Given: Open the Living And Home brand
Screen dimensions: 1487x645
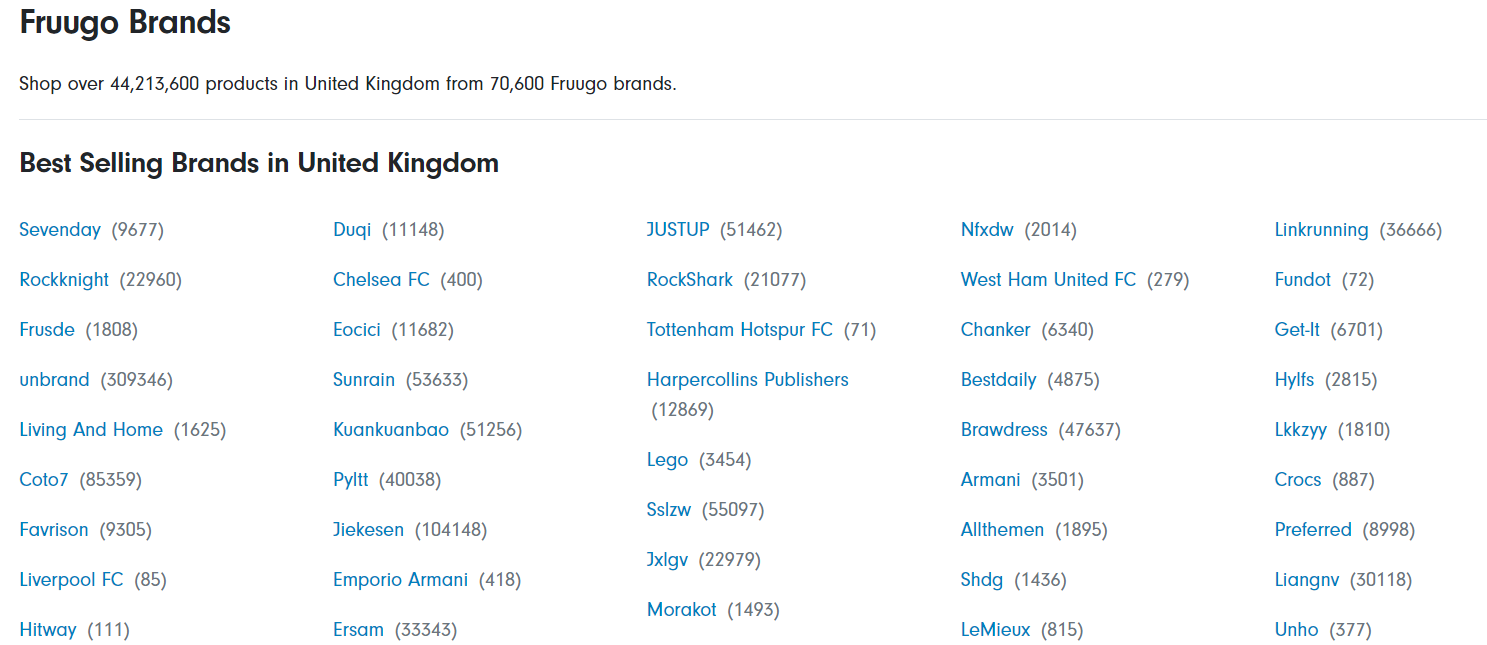Looking at the screenshot, I should click(91, 430).
